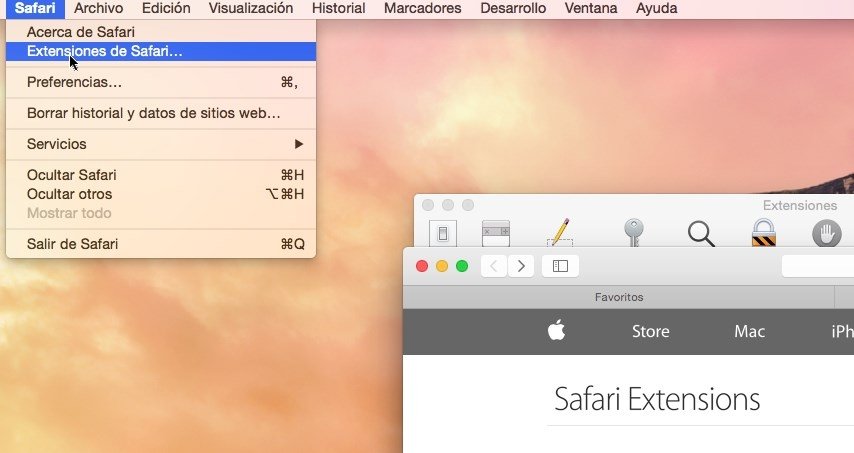Go forward in Safari browser window

[x=521, y=266]
